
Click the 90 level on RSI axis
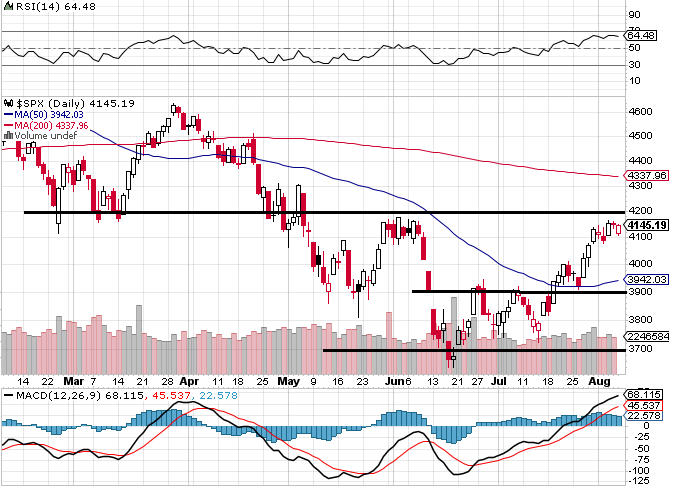[634, 15]
